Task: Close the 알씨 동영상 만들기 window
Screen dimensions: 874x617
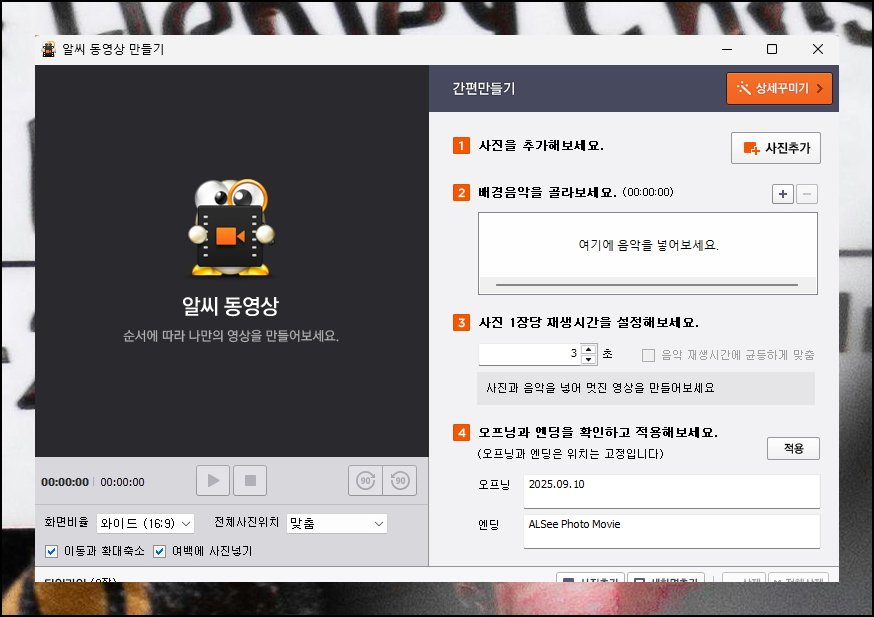Action: (818, 49)
